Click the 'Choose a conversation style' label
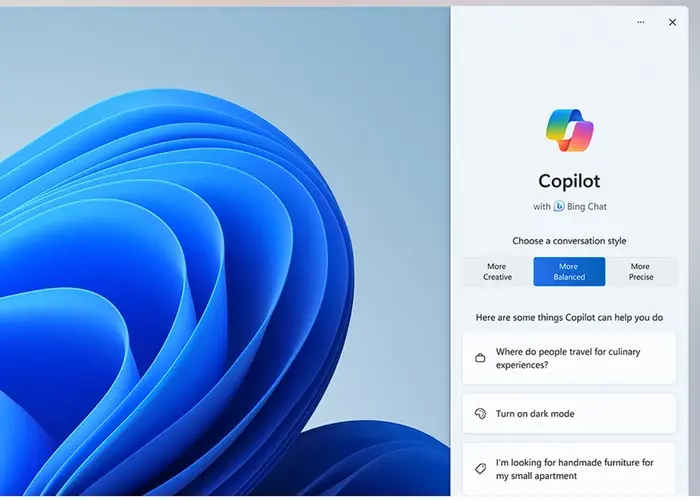 [569, 241]
